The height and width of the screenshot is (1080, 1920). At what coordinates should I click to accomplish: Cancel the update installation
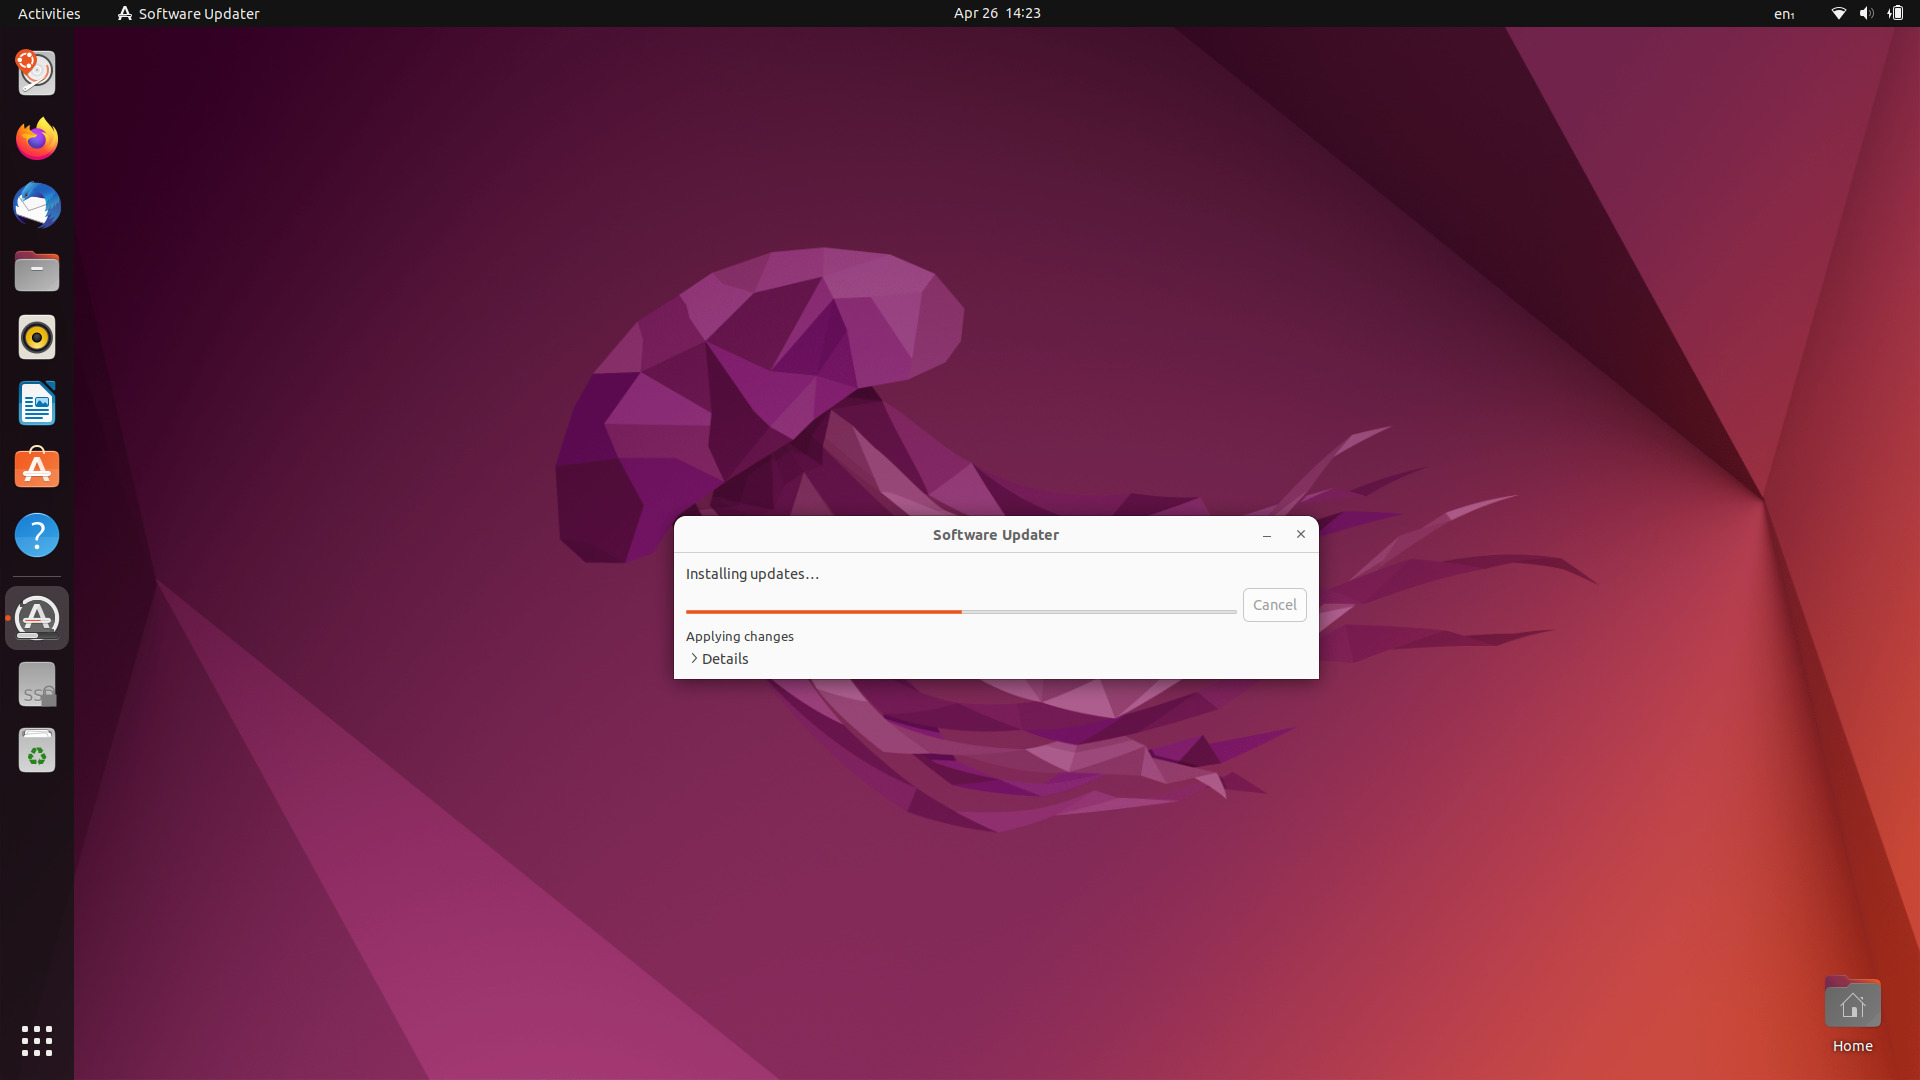click(1274, 605)
